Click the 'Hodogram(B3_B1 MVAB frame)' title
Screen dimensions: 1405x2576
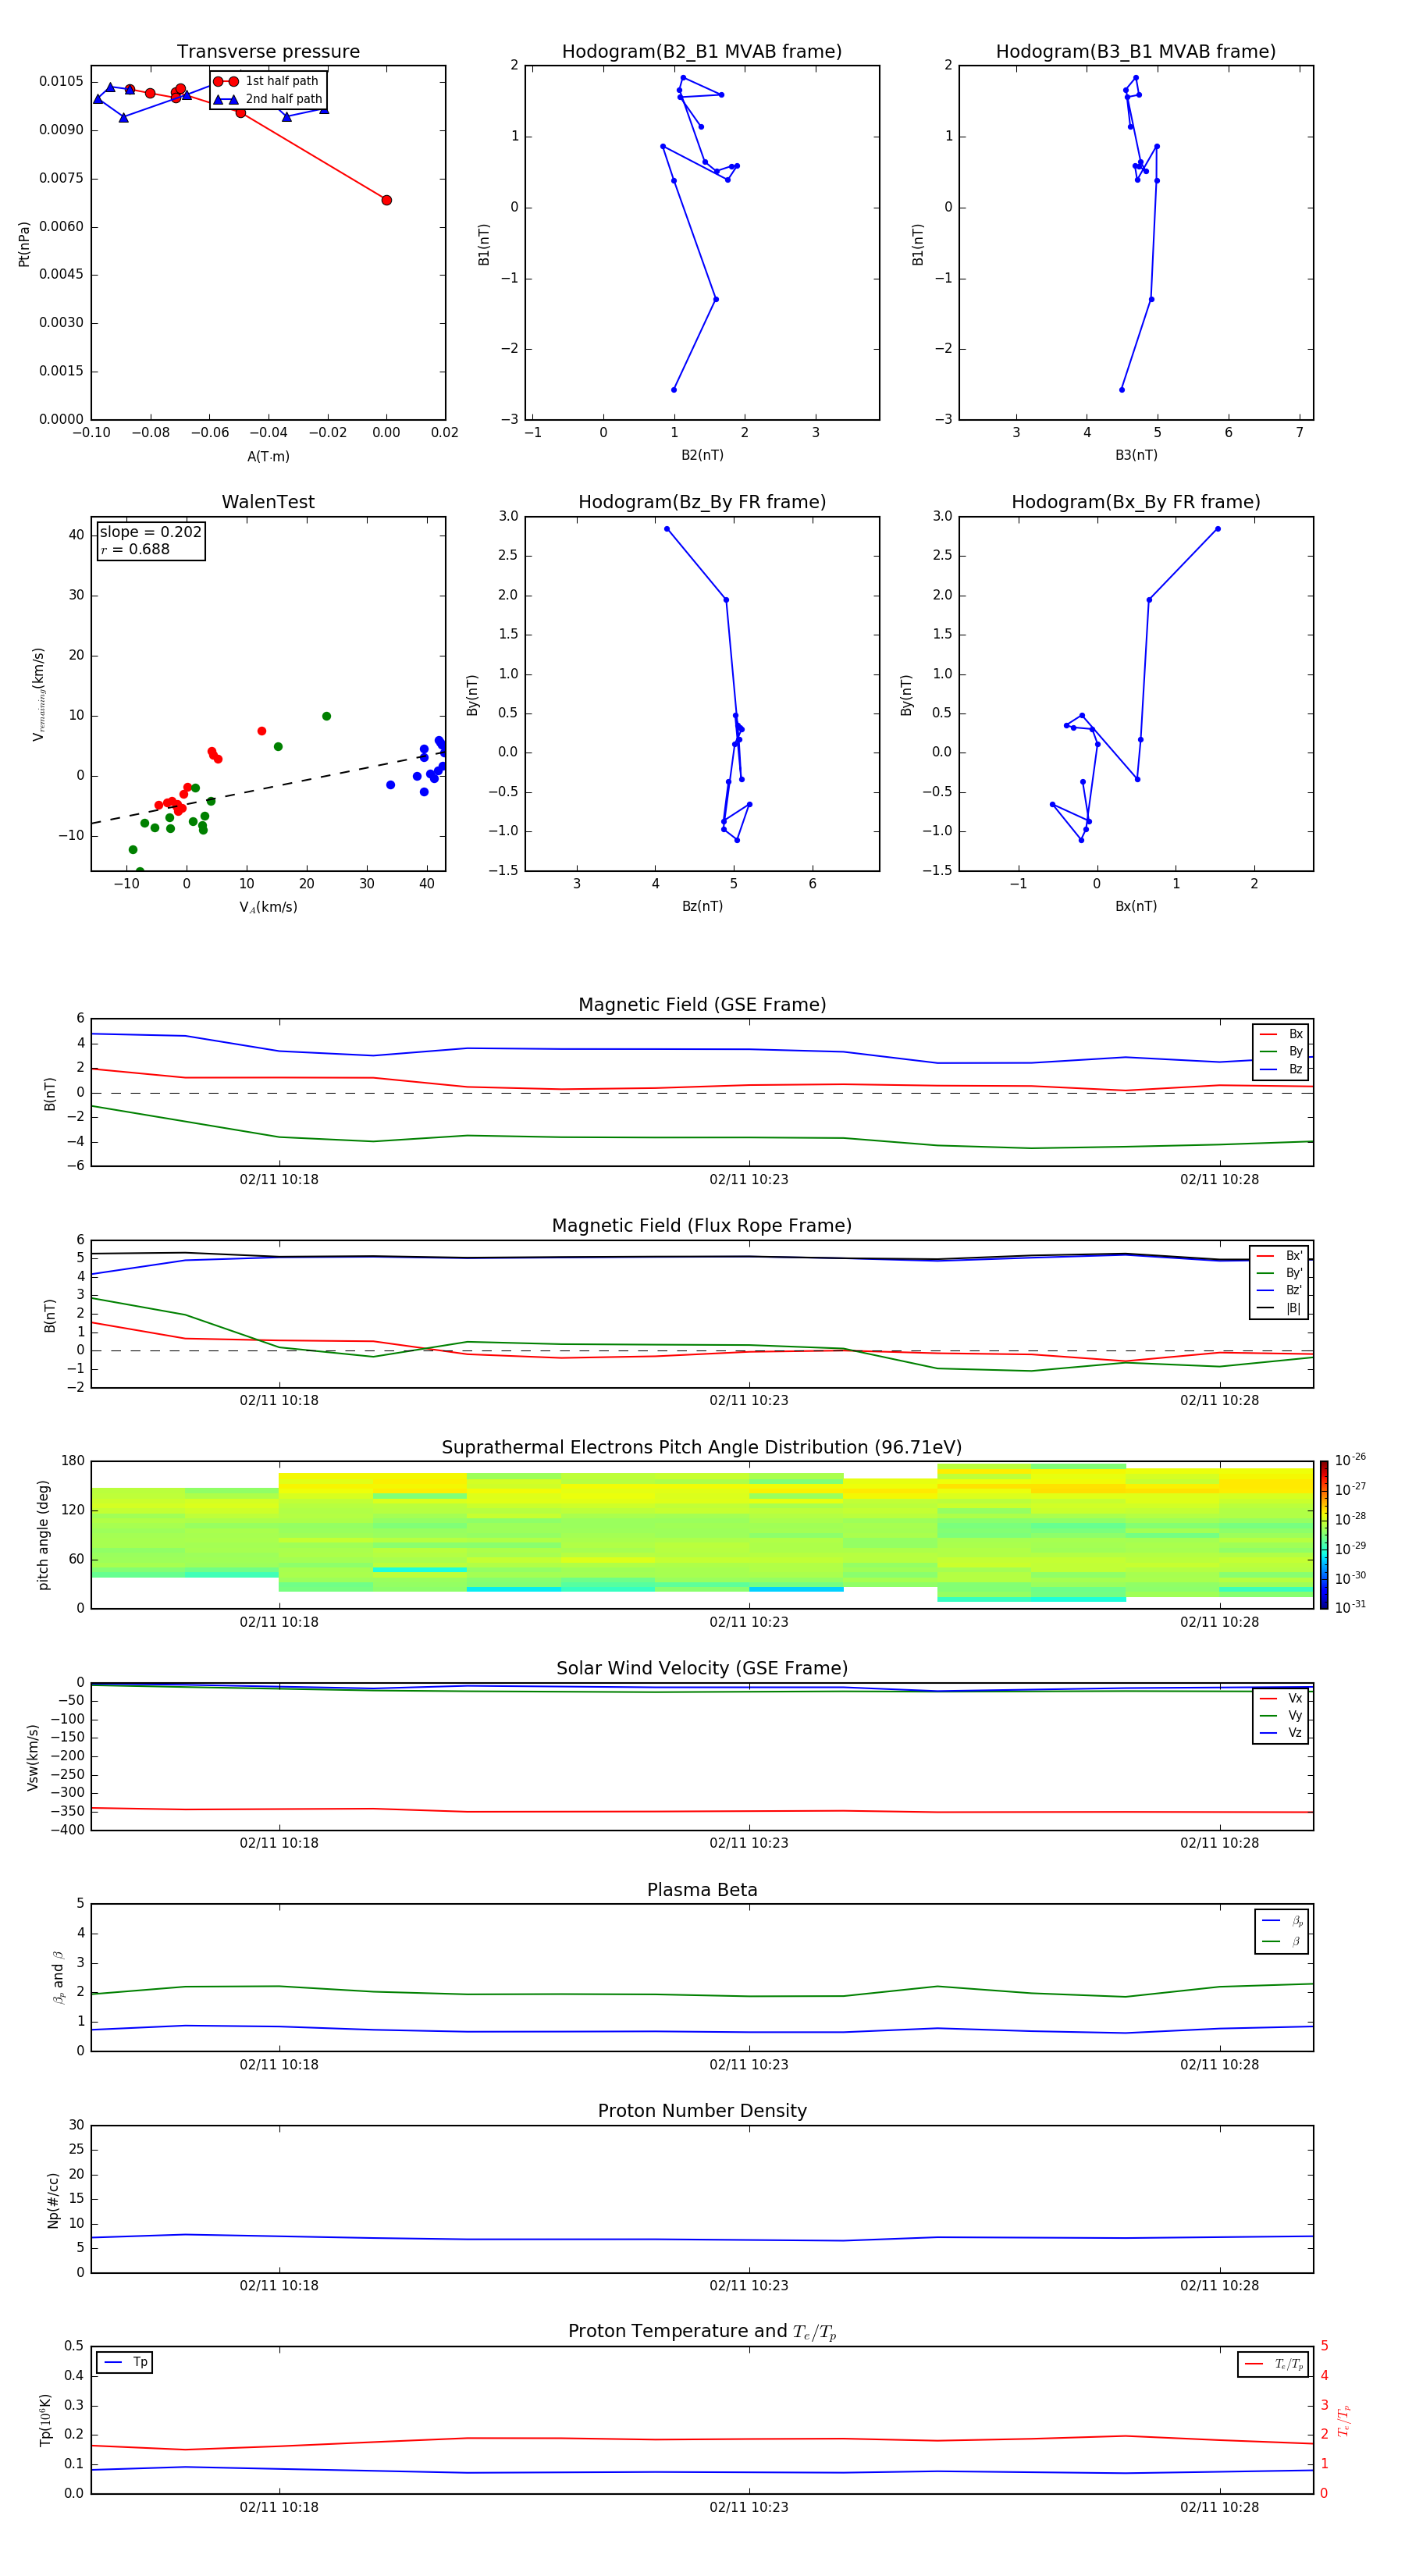[x=1136, y=52]
